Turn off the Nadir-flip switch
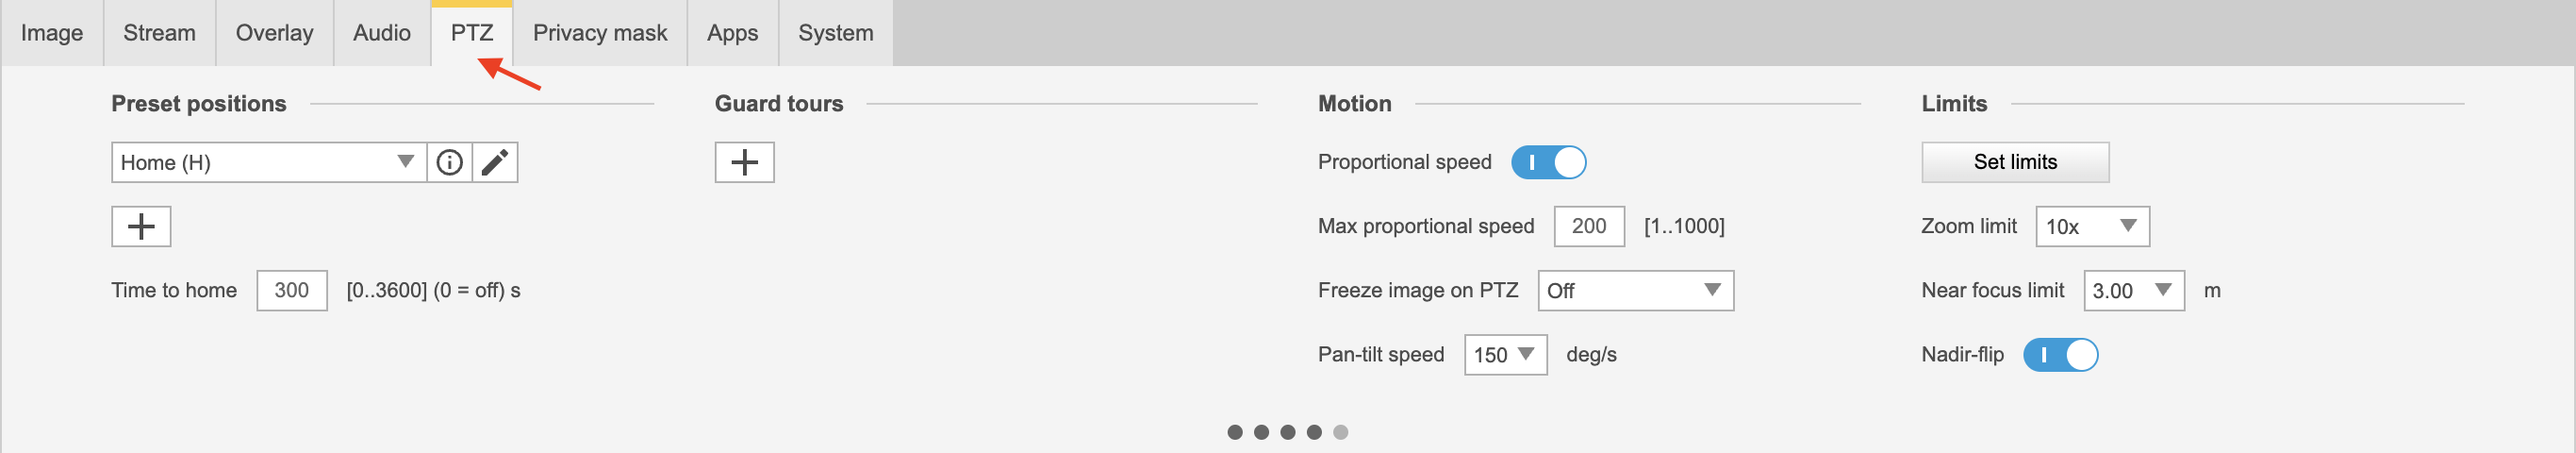This screenshot has width=2576, height=453. 2060,355
